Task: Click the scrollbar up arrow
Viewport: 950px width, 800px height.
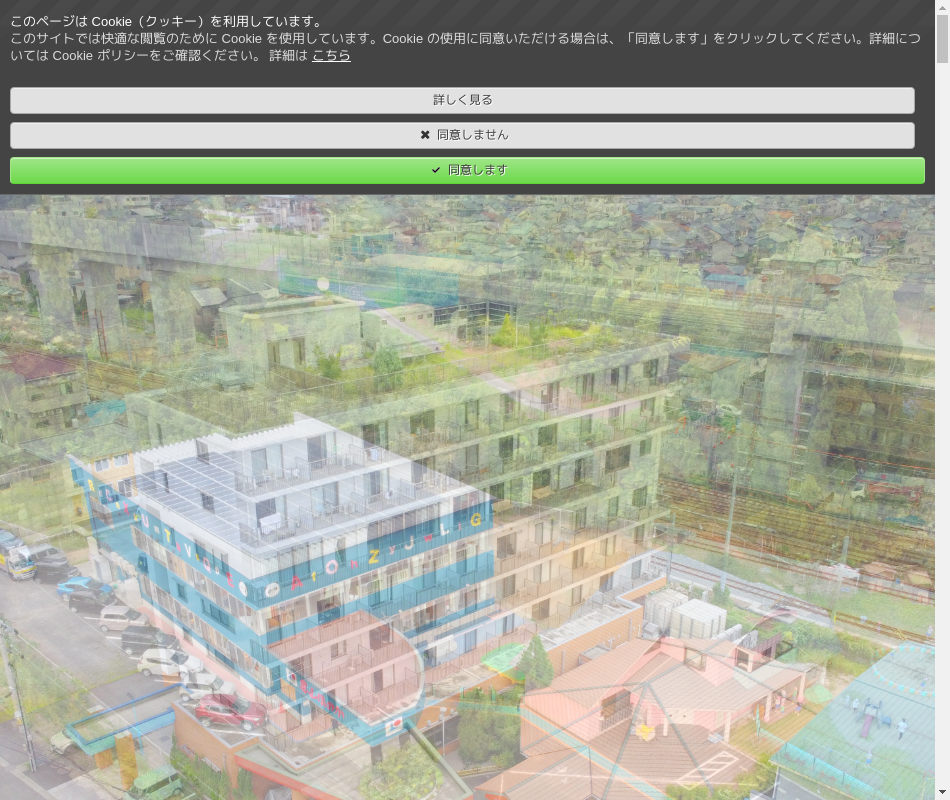Action: [x=942, y=7]
